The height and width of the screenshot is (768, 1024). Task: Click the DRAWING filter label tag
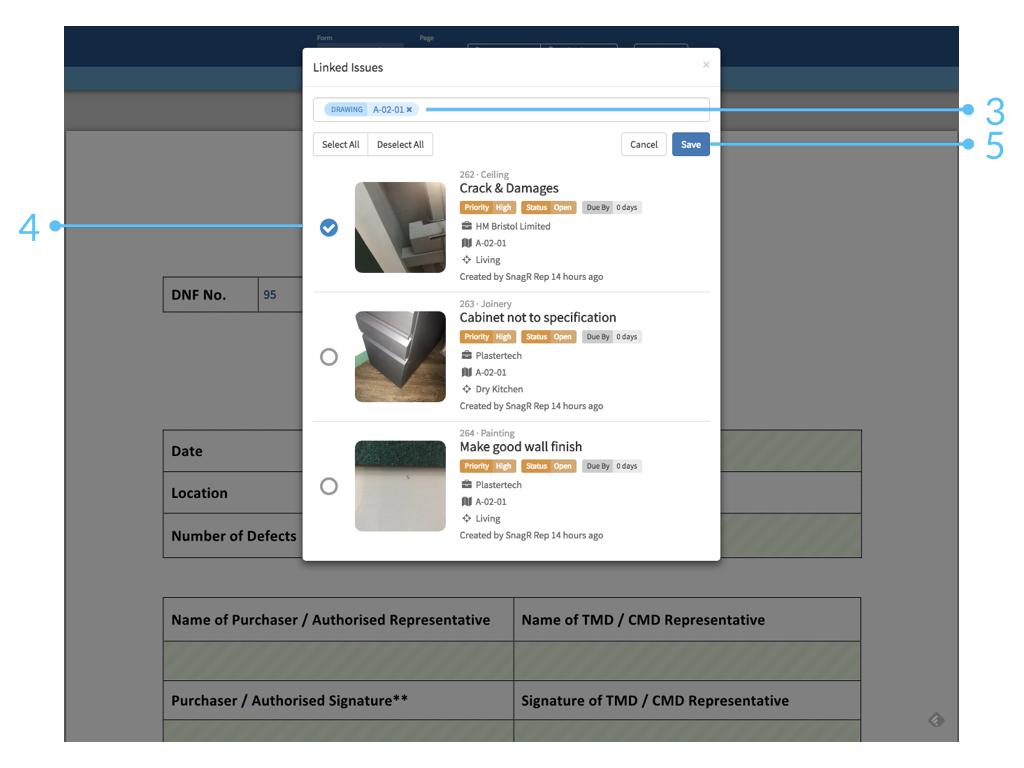pos(346,110)
